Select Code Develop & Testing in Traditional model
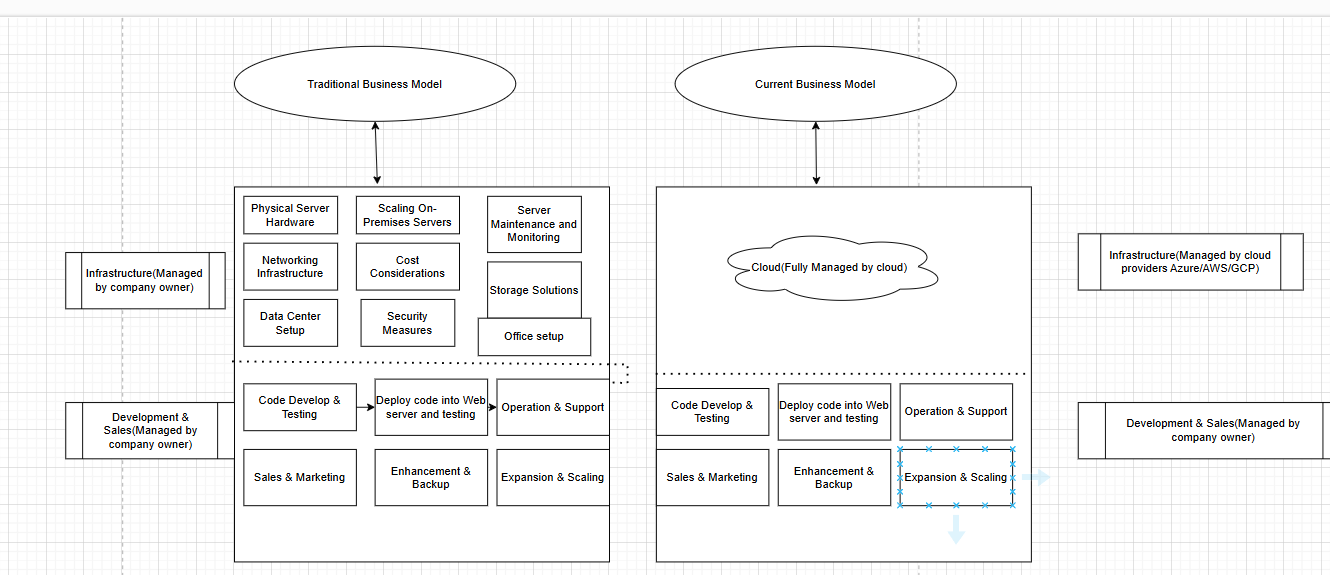This screenshot has height=575, width=1330. pyautogui.click(x=300, y=407)
